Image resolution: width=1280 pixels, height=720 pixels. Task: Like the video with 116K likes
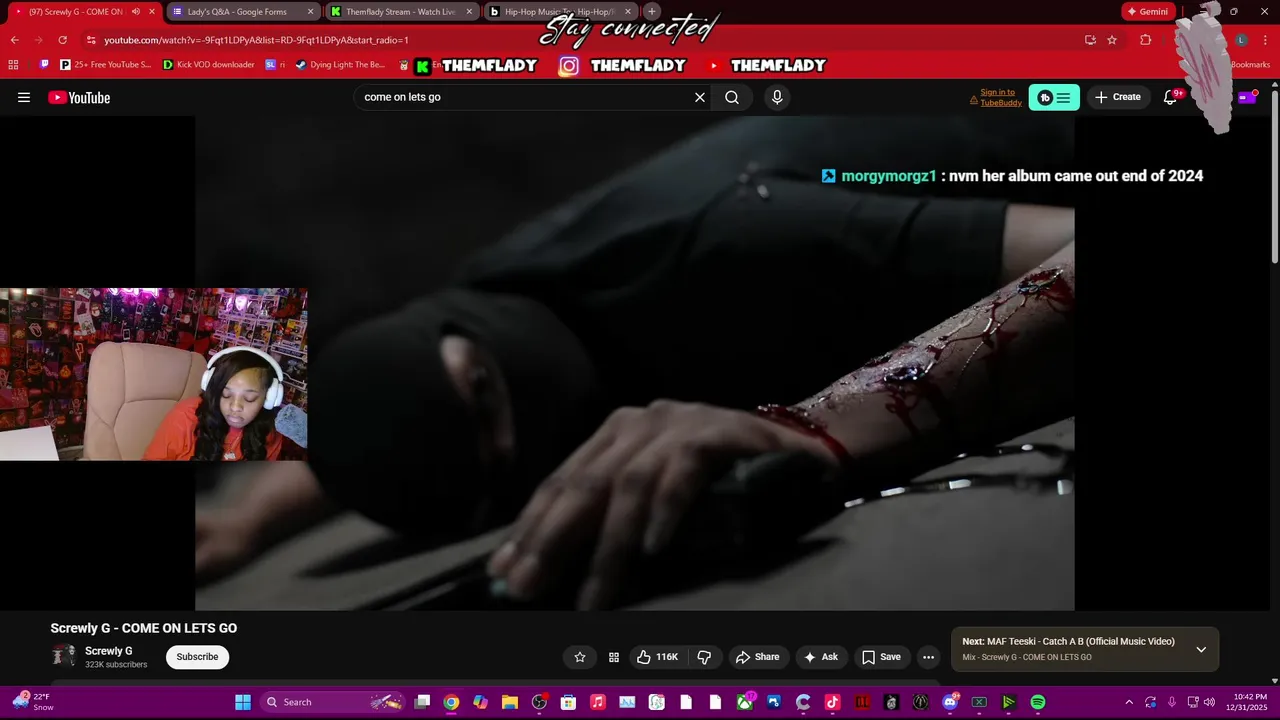pos(657,657)
